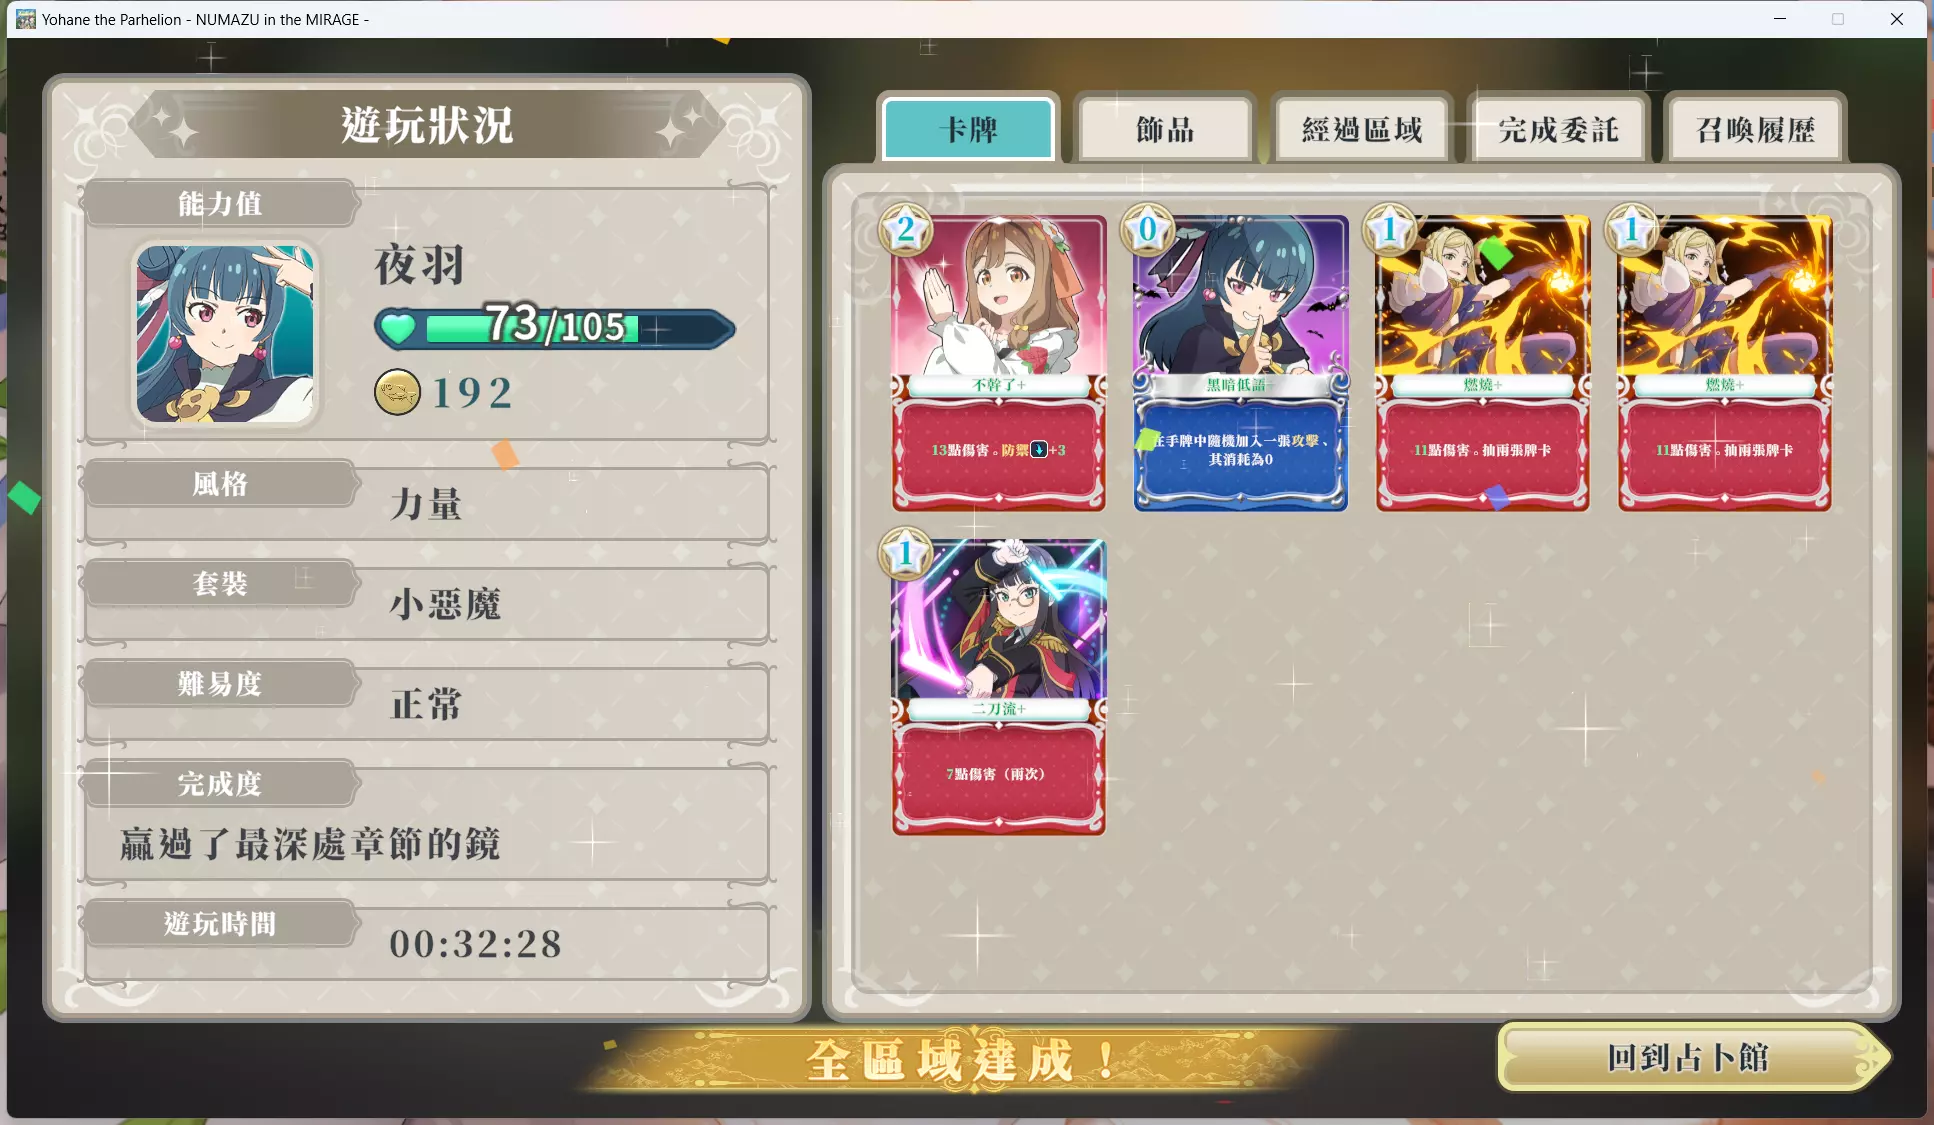This screenshot has height=1125, width=1934.
Task: Click the gold fish coin icon
Action: coord(397,392)
